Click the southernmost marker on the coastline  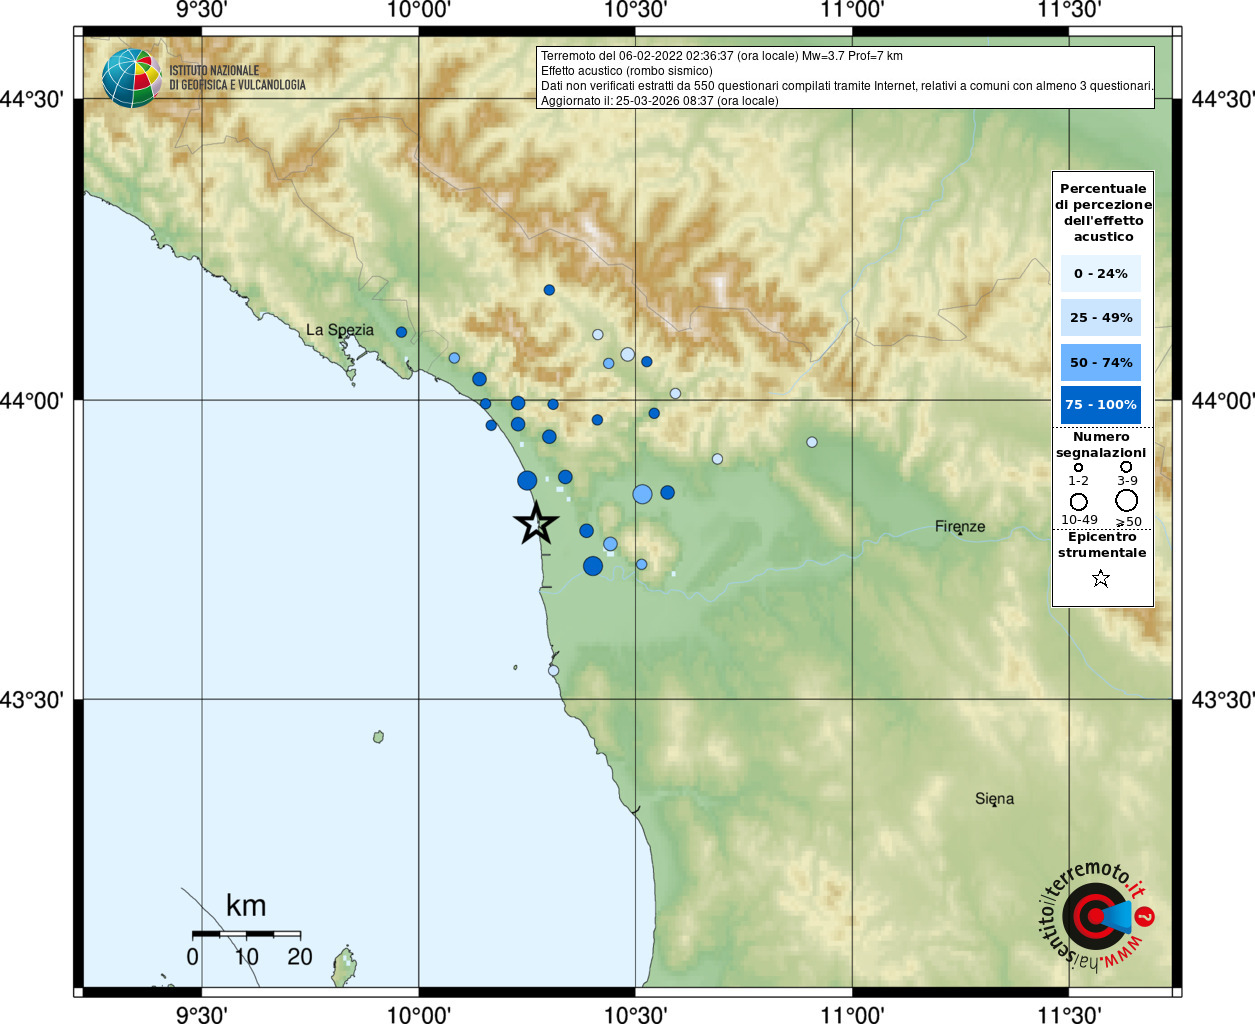coord(553,671)
